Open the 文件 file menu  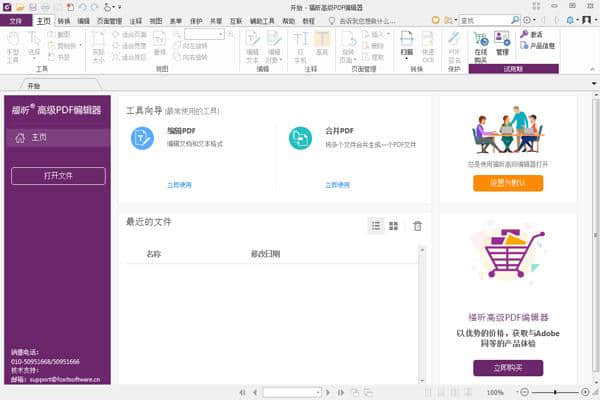coord(15,19)
